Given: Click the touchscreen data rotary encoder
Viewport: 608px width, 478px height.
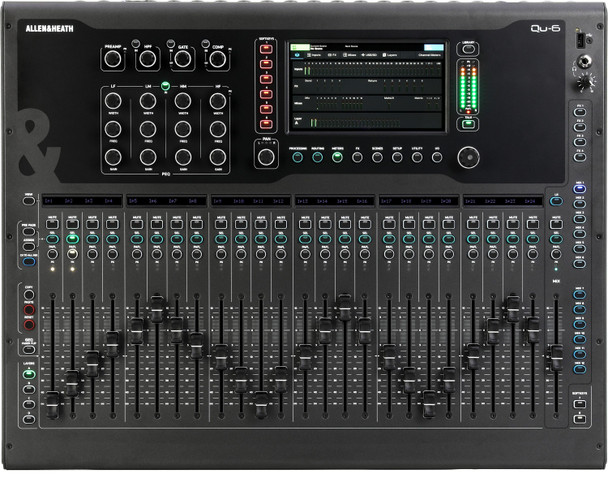Looking at the screenshot, I should coord(468,157).
